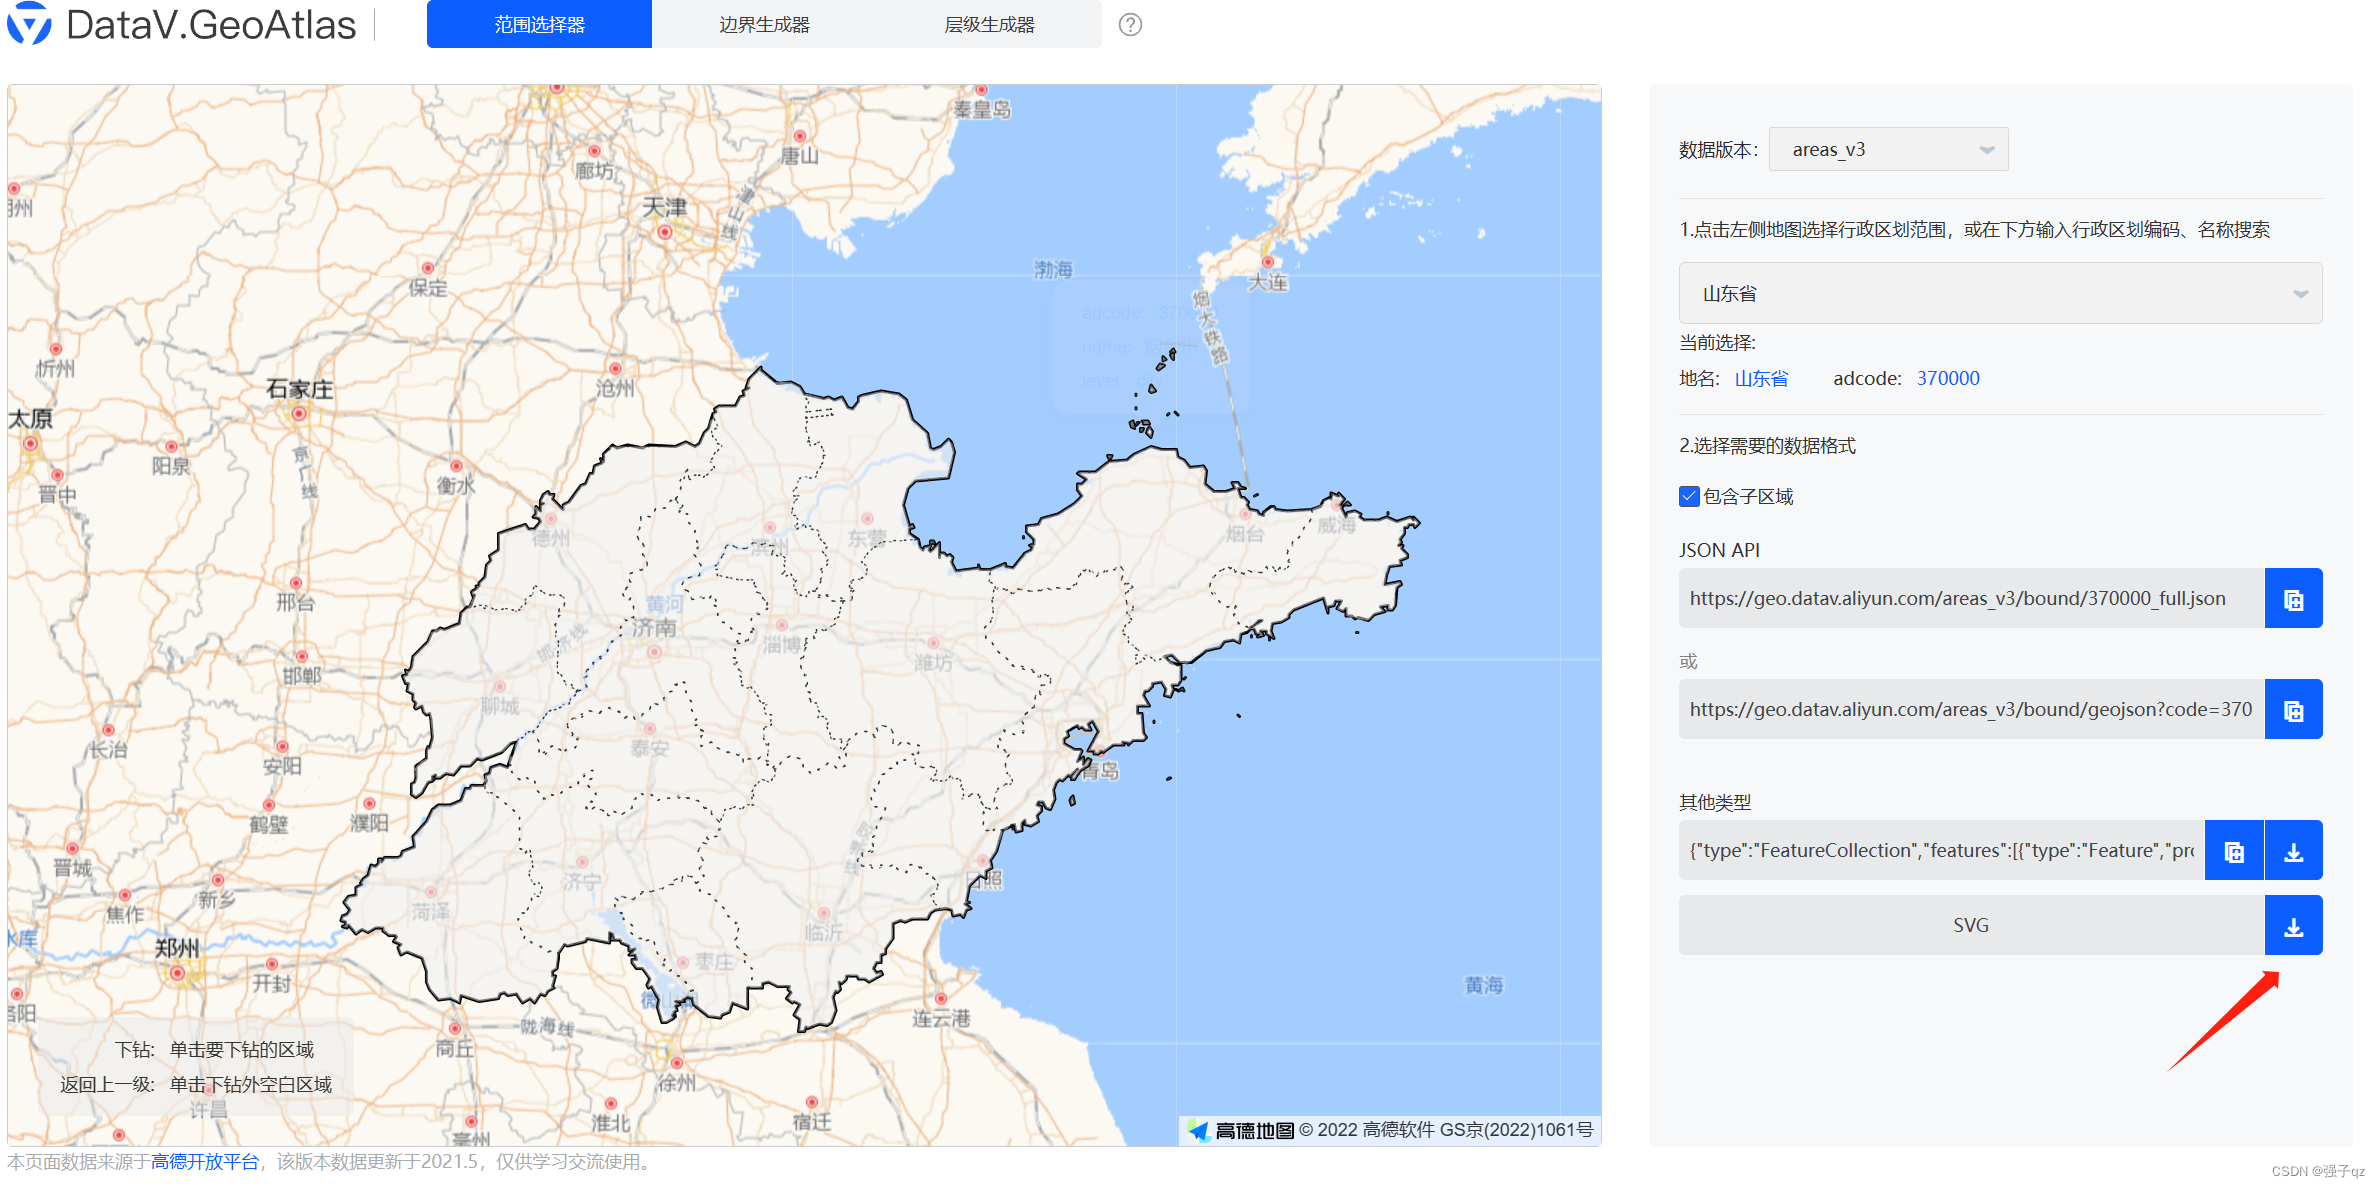
Task: Click the DataV.GeoAtlas logo icon
Action: point(29,23)
